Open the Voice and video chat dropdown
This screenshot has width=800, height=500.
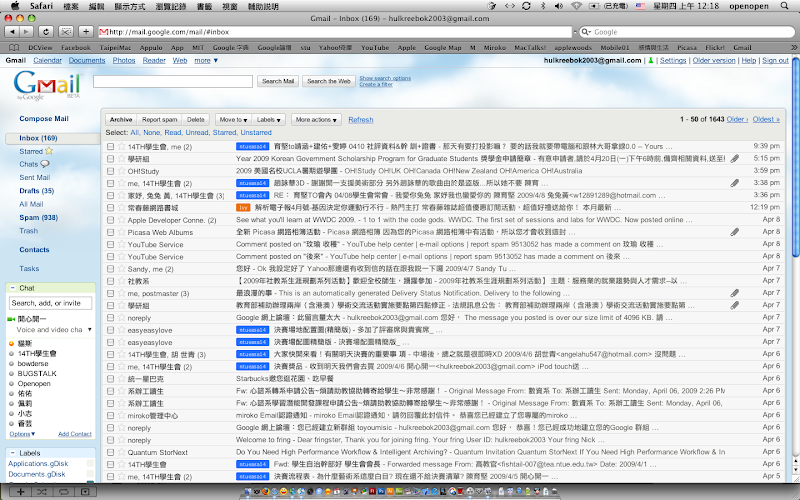[x=90, y=330]
